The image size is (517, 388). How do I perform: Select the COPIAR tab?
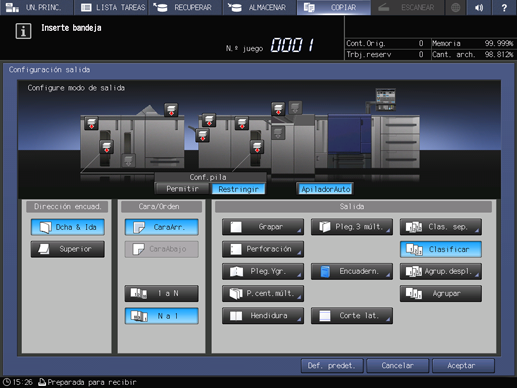pyautogui.click(x=334, y=7)
